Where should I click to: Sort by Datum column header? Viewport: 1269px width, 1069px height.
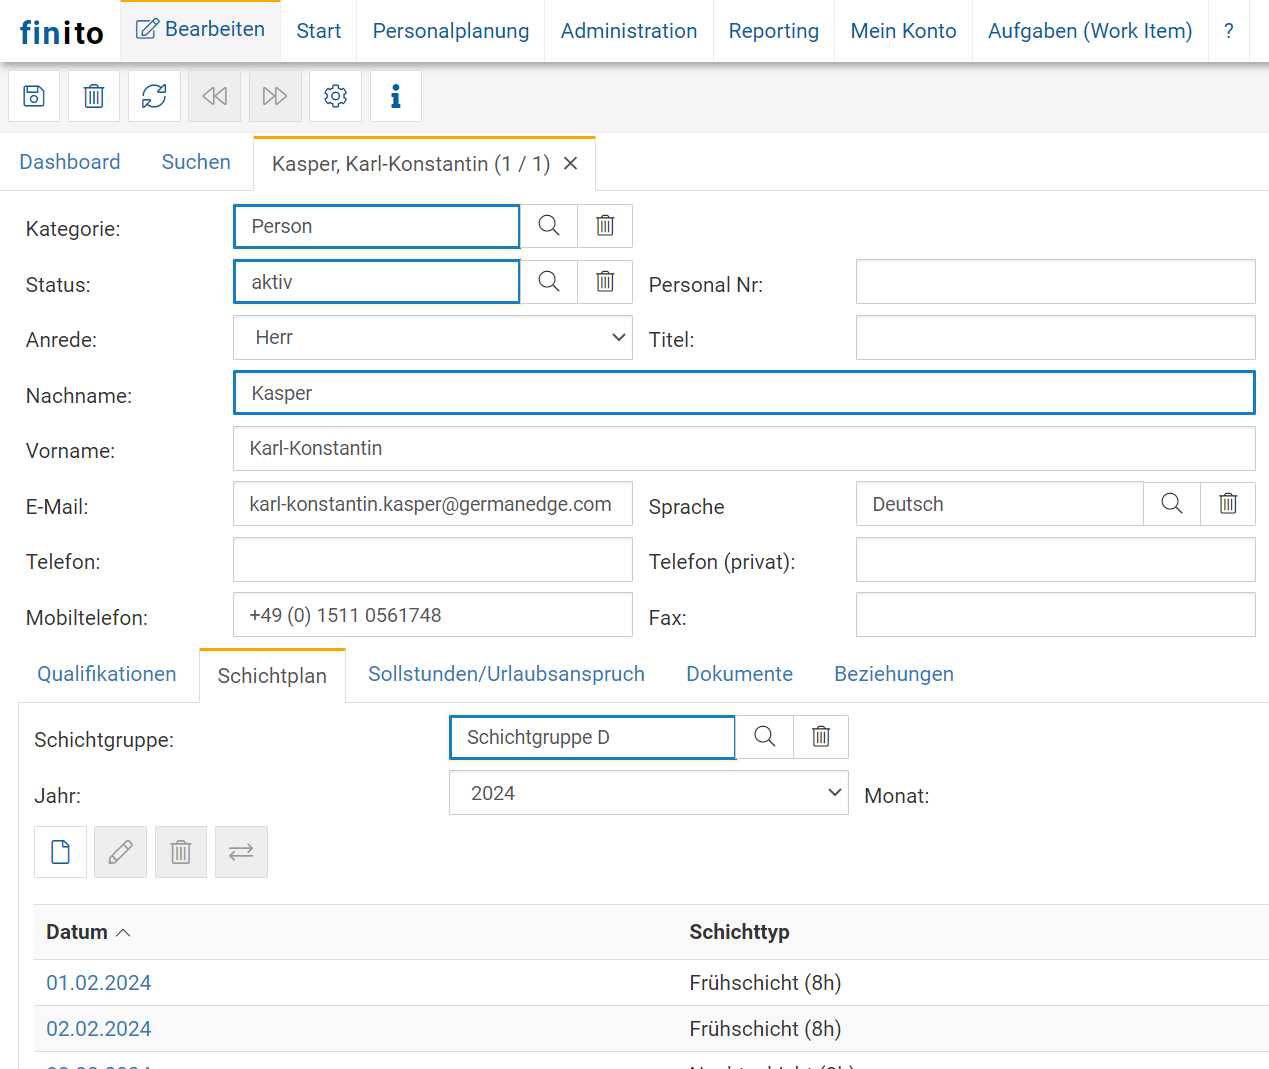[78, 932]
